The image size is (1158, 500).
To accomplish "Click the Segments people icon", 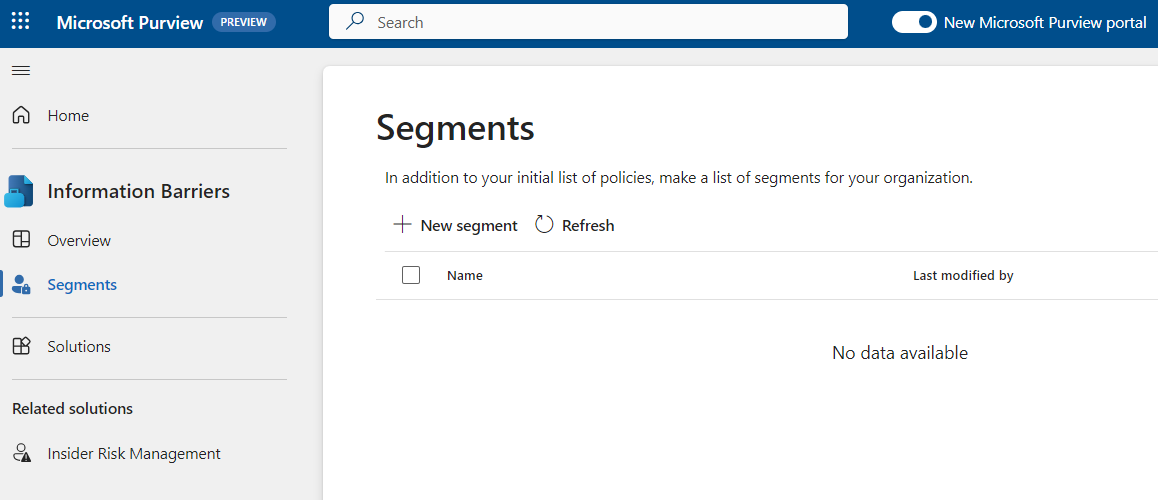I will pos(21,285).
